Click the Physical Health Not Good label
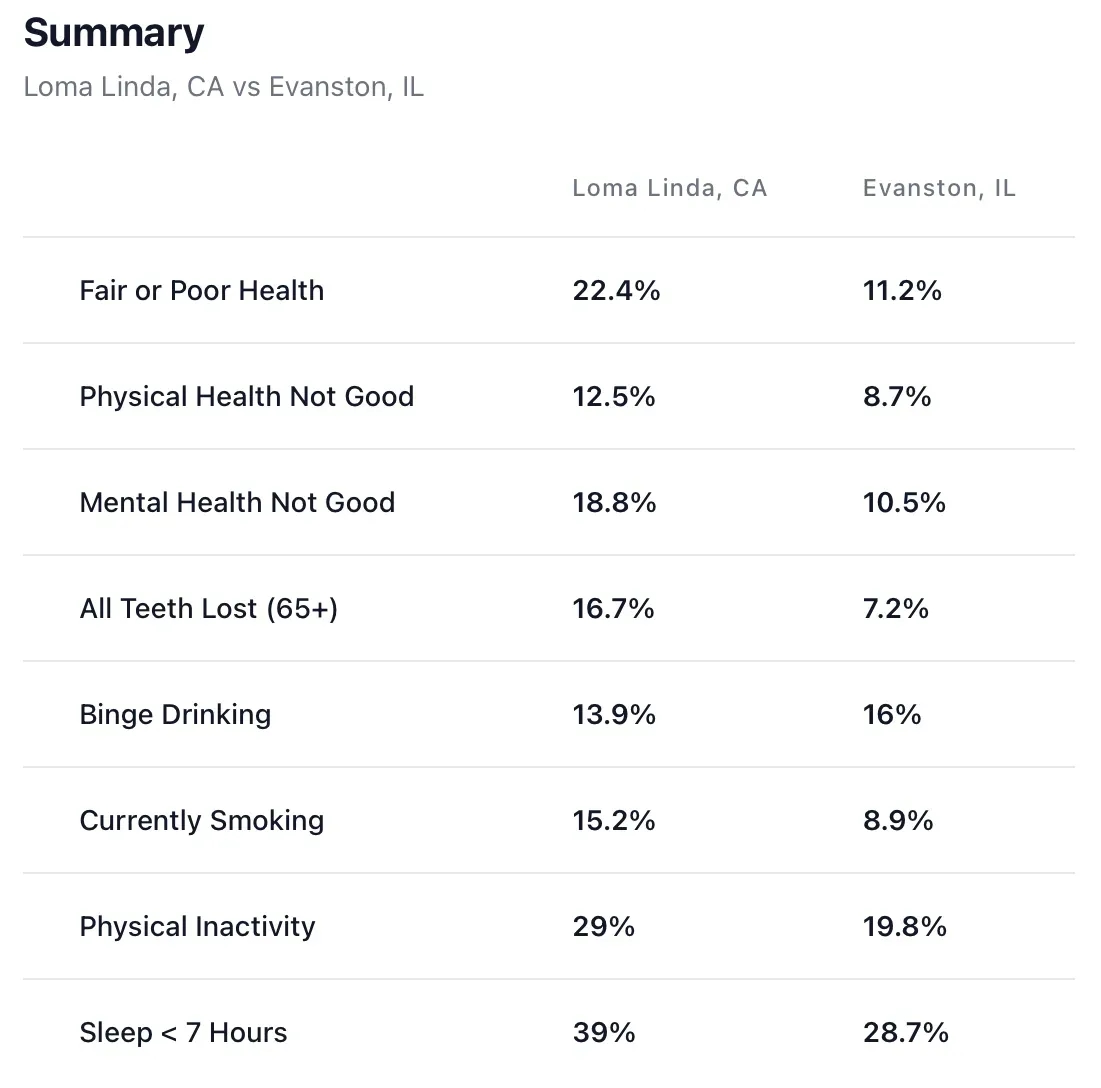This screenshot has height=1088, width=1101. point(247,397)
